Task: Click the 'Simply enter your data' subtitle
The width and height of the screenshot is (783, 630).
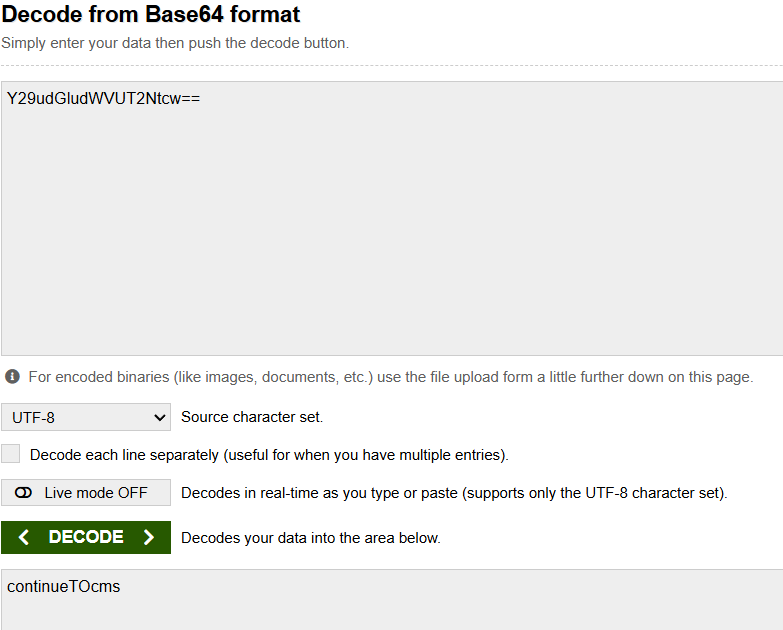Action: [x=175, y=44]
